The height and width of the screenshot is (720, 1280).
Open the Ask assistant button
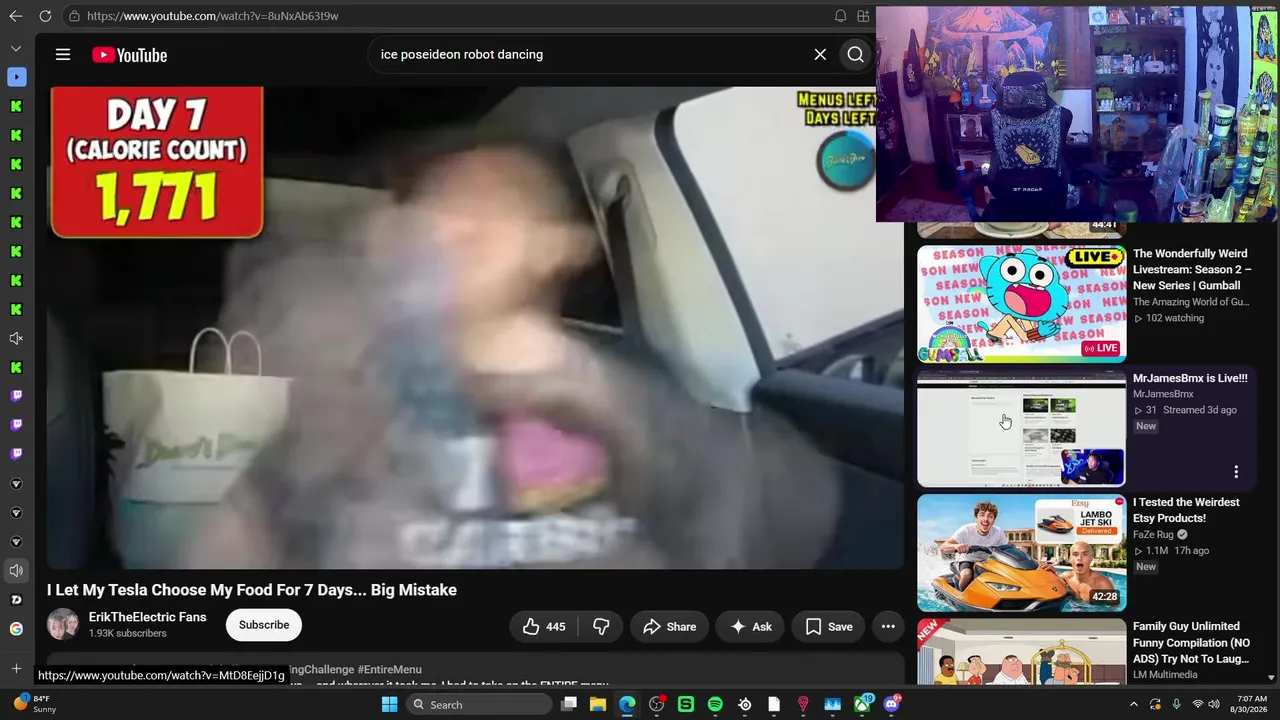[x=750, y=627]
